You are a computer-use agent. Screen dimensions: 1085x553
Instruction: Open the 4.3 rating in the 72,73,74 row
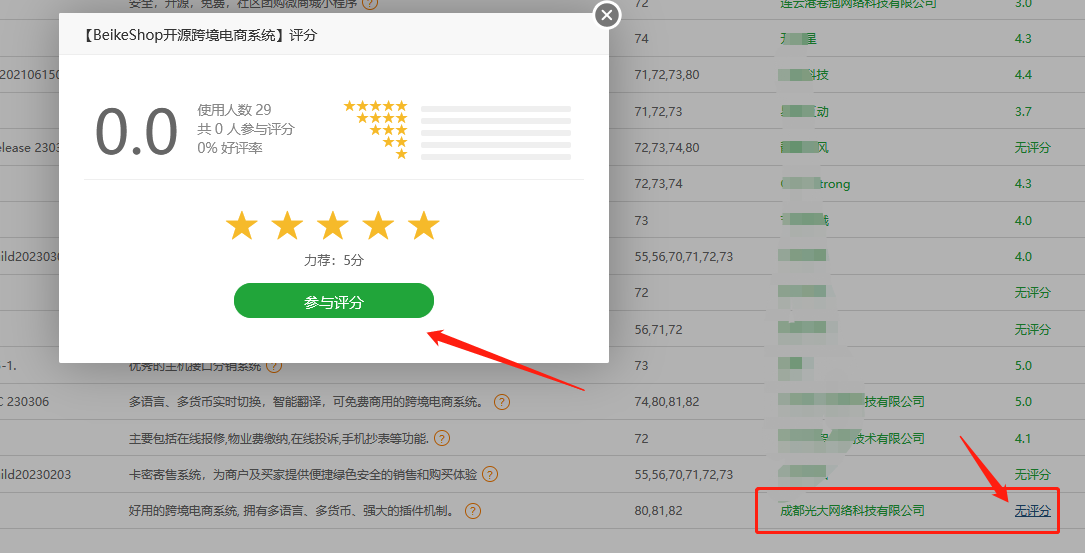click(1023, 184)
